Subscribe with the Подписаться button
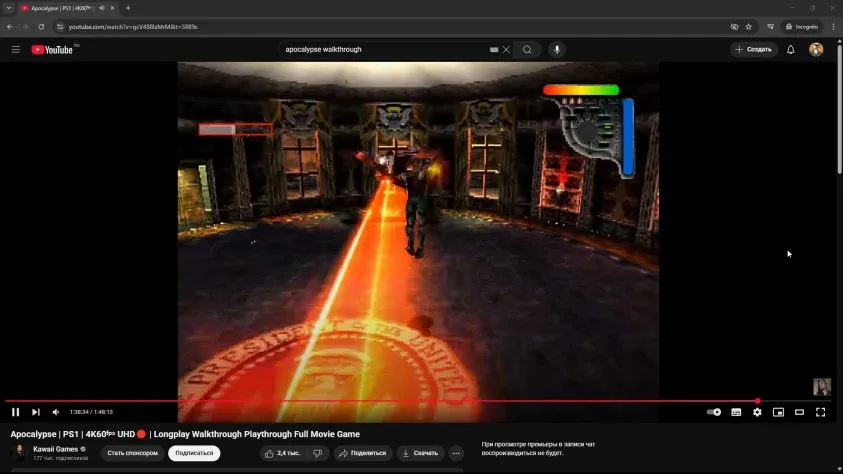This screenshot has width=843, height=474. 194,453
